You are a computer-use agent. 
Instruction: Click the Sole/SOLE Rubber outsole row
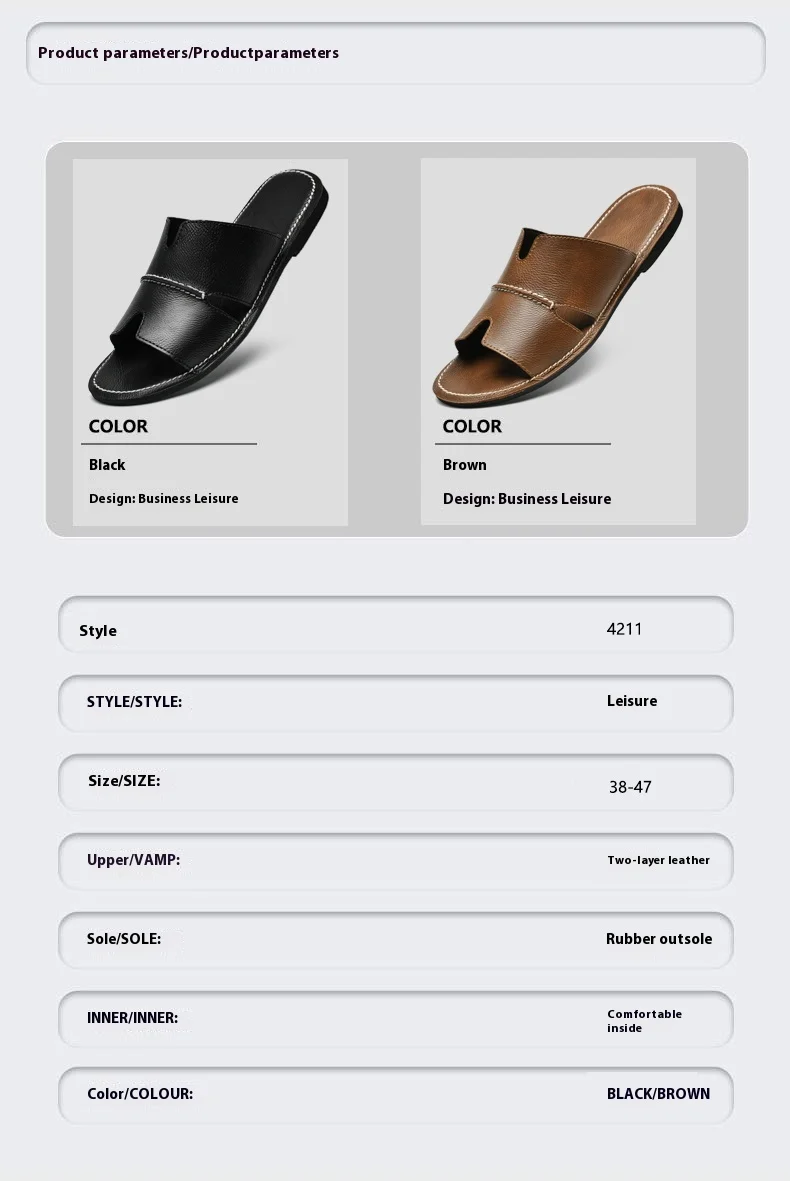click(x=395, y=940)
